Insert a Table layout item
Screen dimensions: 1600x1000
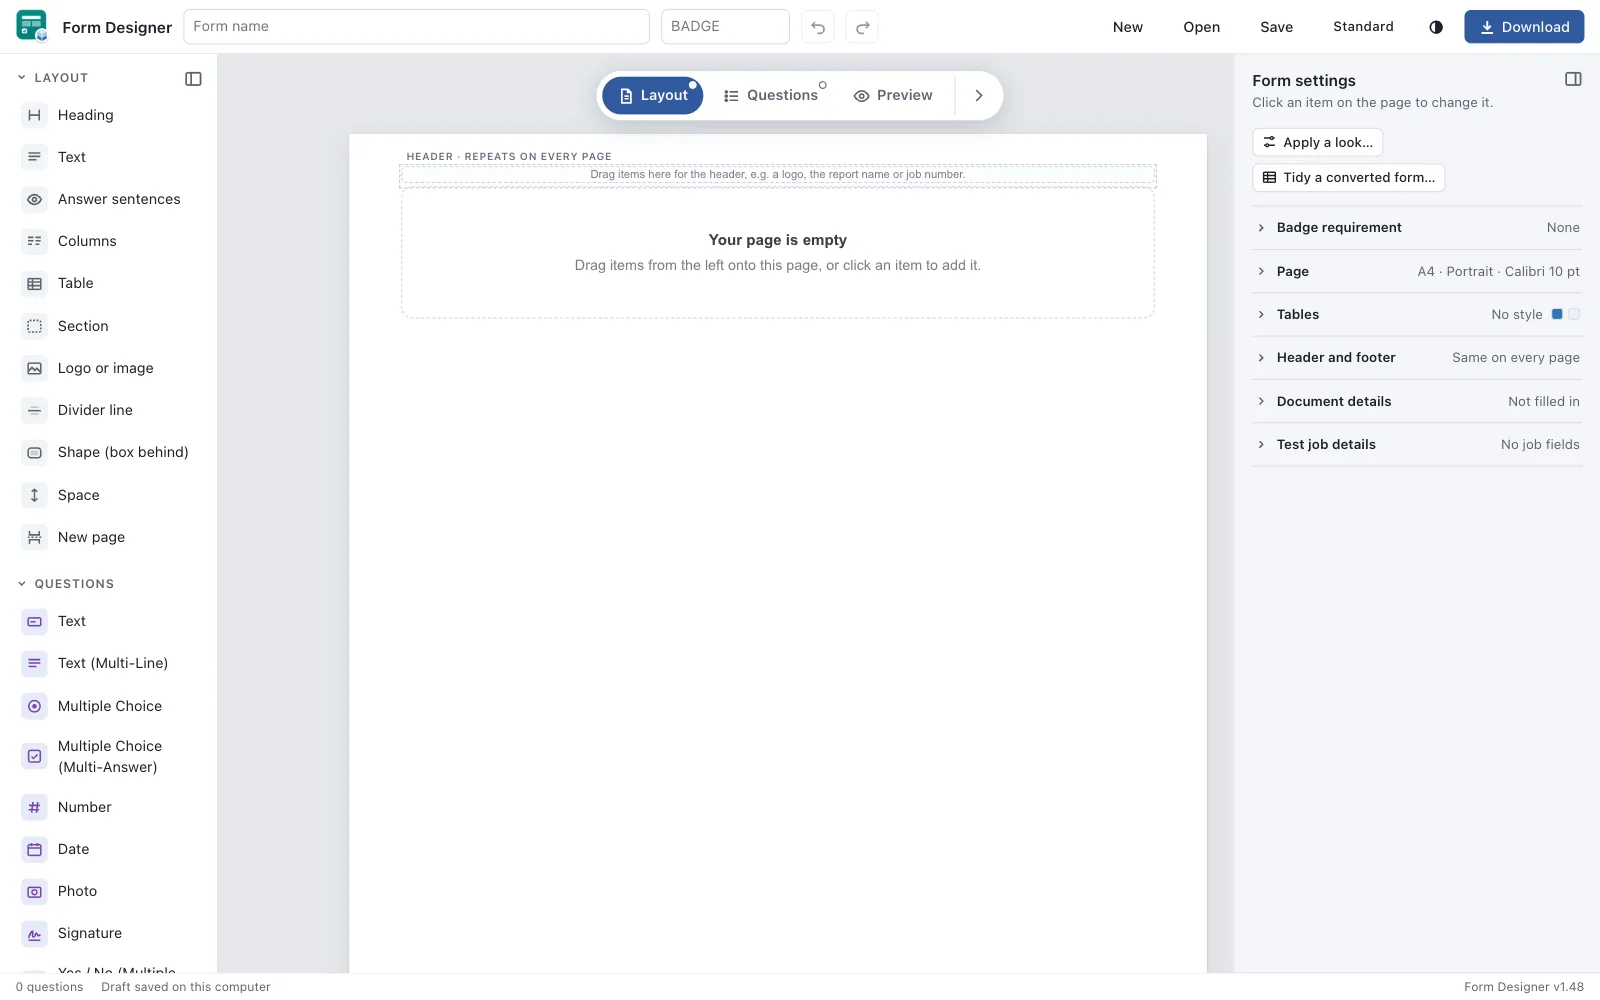point(108,283)
